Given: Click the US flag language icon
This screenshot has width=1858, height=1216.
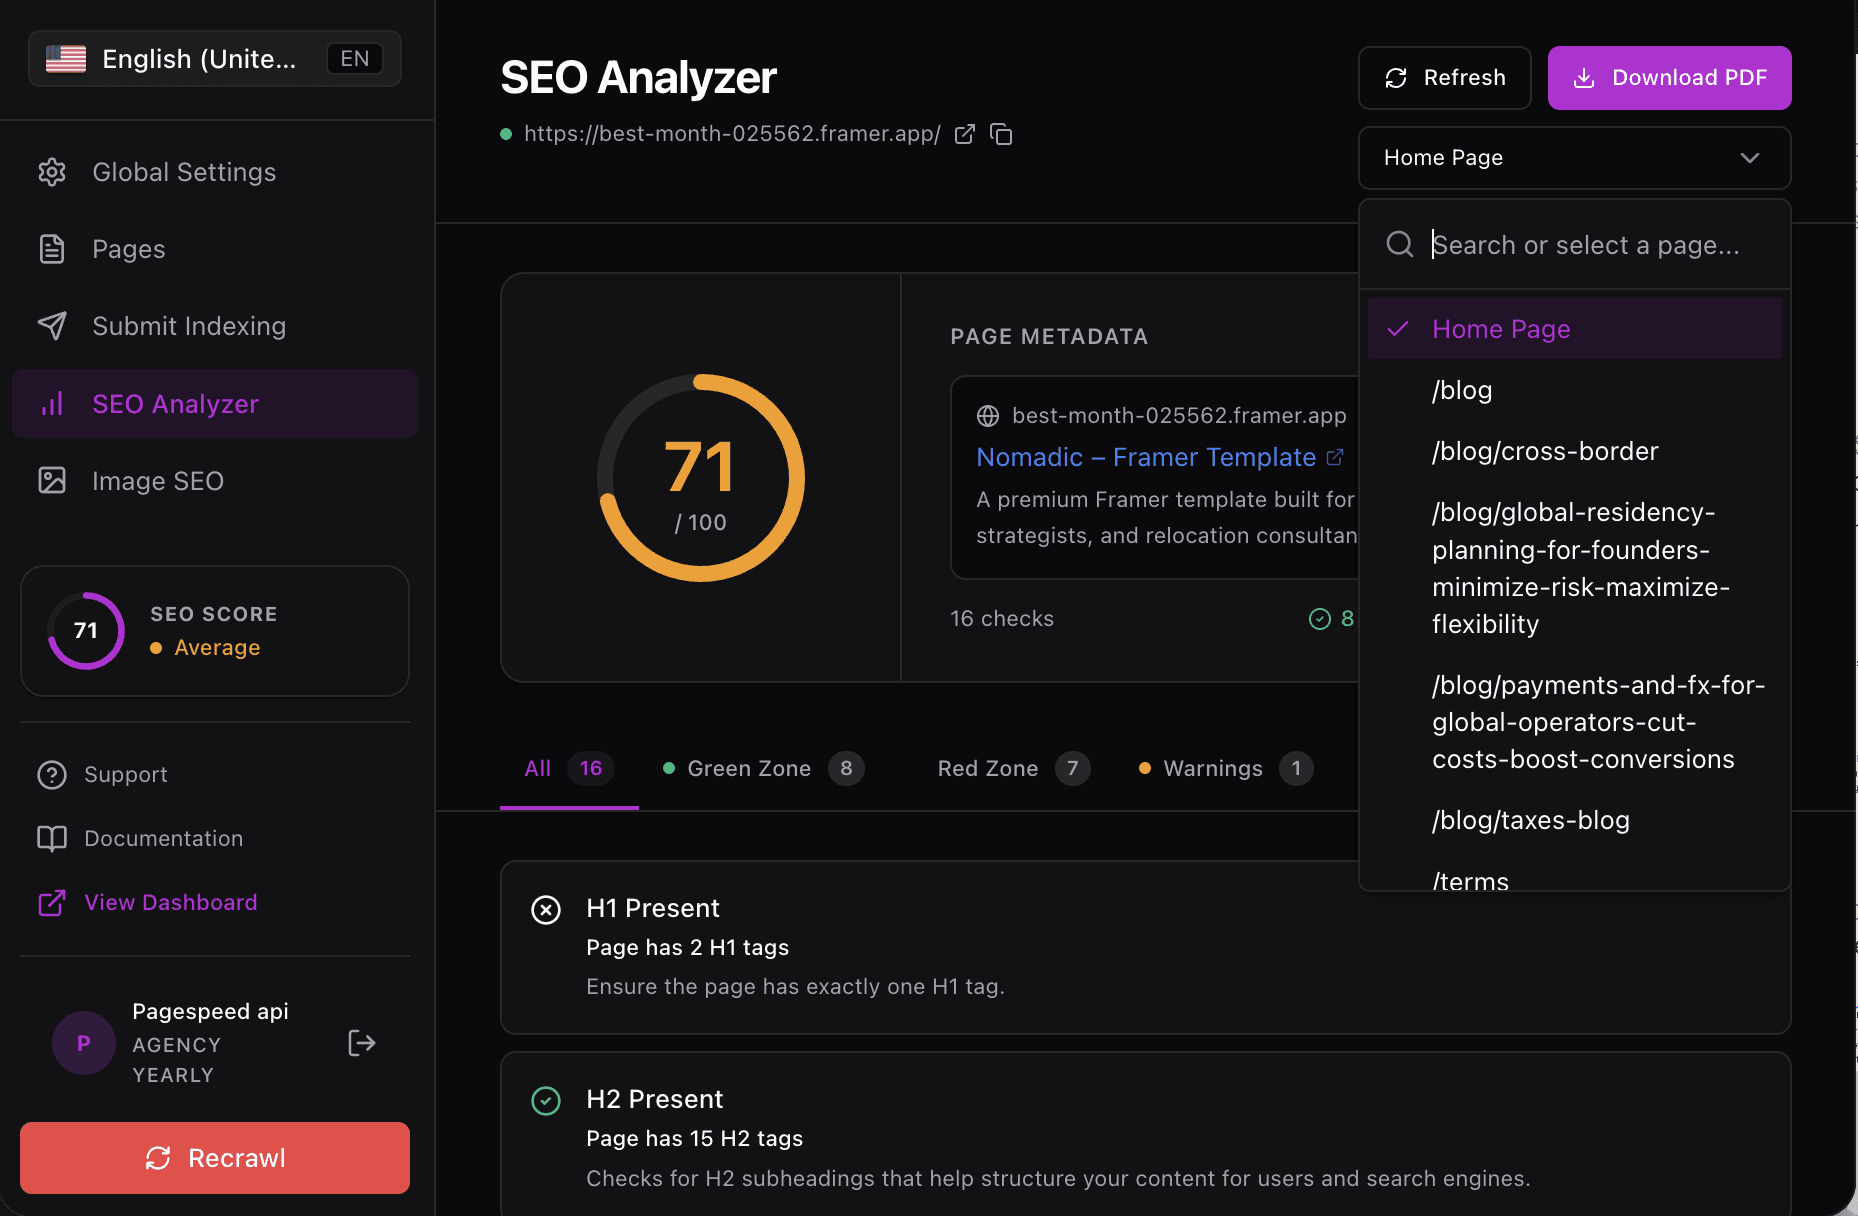Looking at the screenshot, I should point(66,59).
